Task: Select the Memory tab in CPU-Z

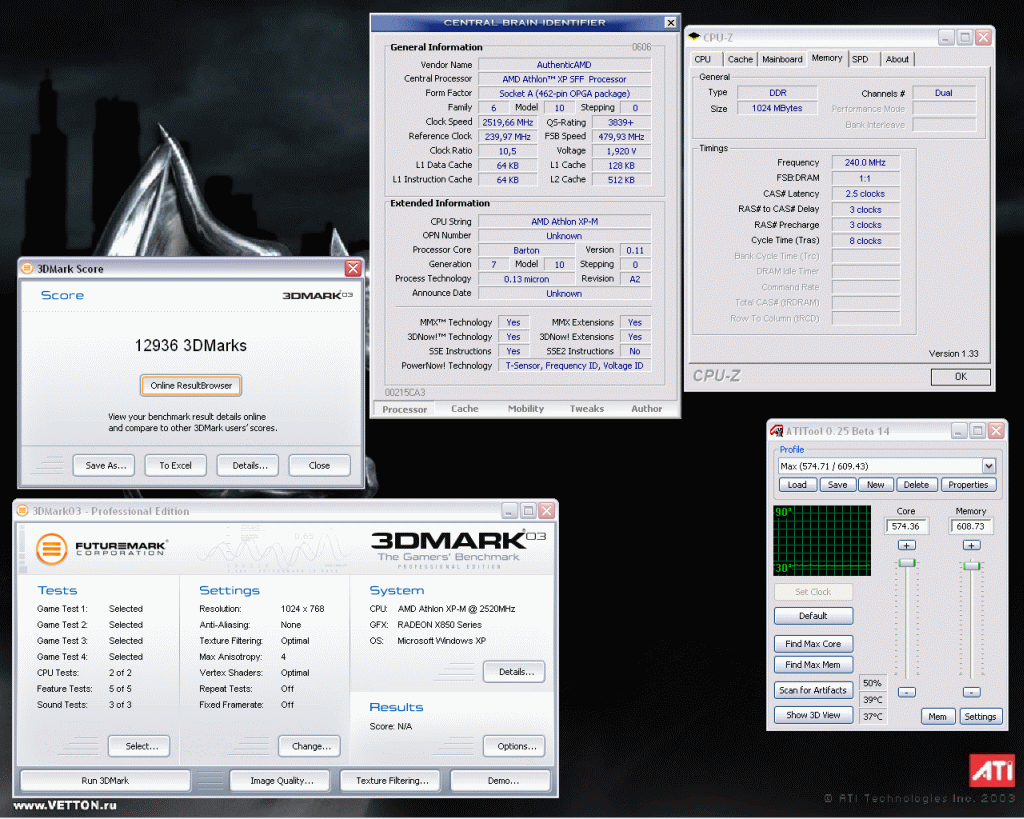Action: point(827,58)
